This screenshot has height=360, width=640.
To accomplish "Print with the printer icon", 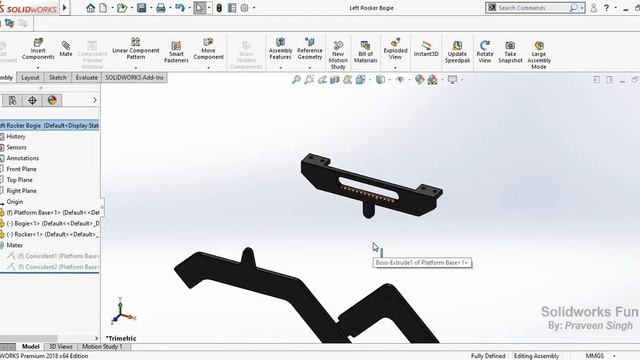I will [161, 8].
